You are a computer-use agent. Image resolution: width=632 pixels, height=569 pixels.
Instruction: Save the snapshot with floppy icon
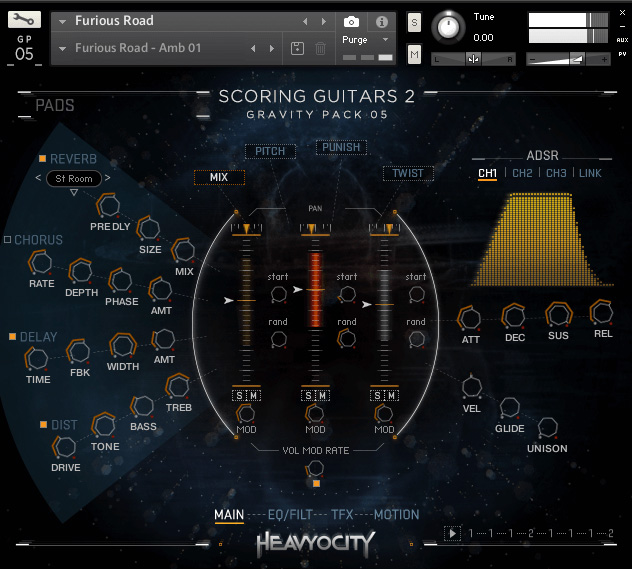(297, 48)
